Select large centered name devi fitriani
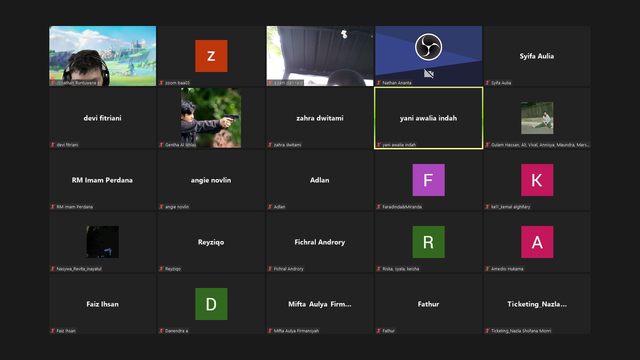This screenshot has height=360, width=640. (x=102, y=118)
